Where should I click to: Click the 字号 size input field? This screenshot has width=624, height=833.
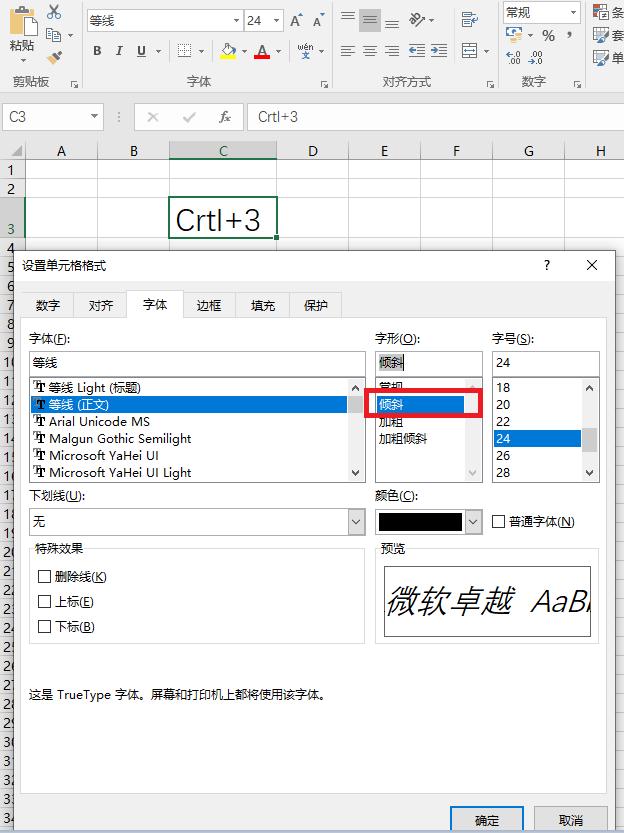click(545, 363)
